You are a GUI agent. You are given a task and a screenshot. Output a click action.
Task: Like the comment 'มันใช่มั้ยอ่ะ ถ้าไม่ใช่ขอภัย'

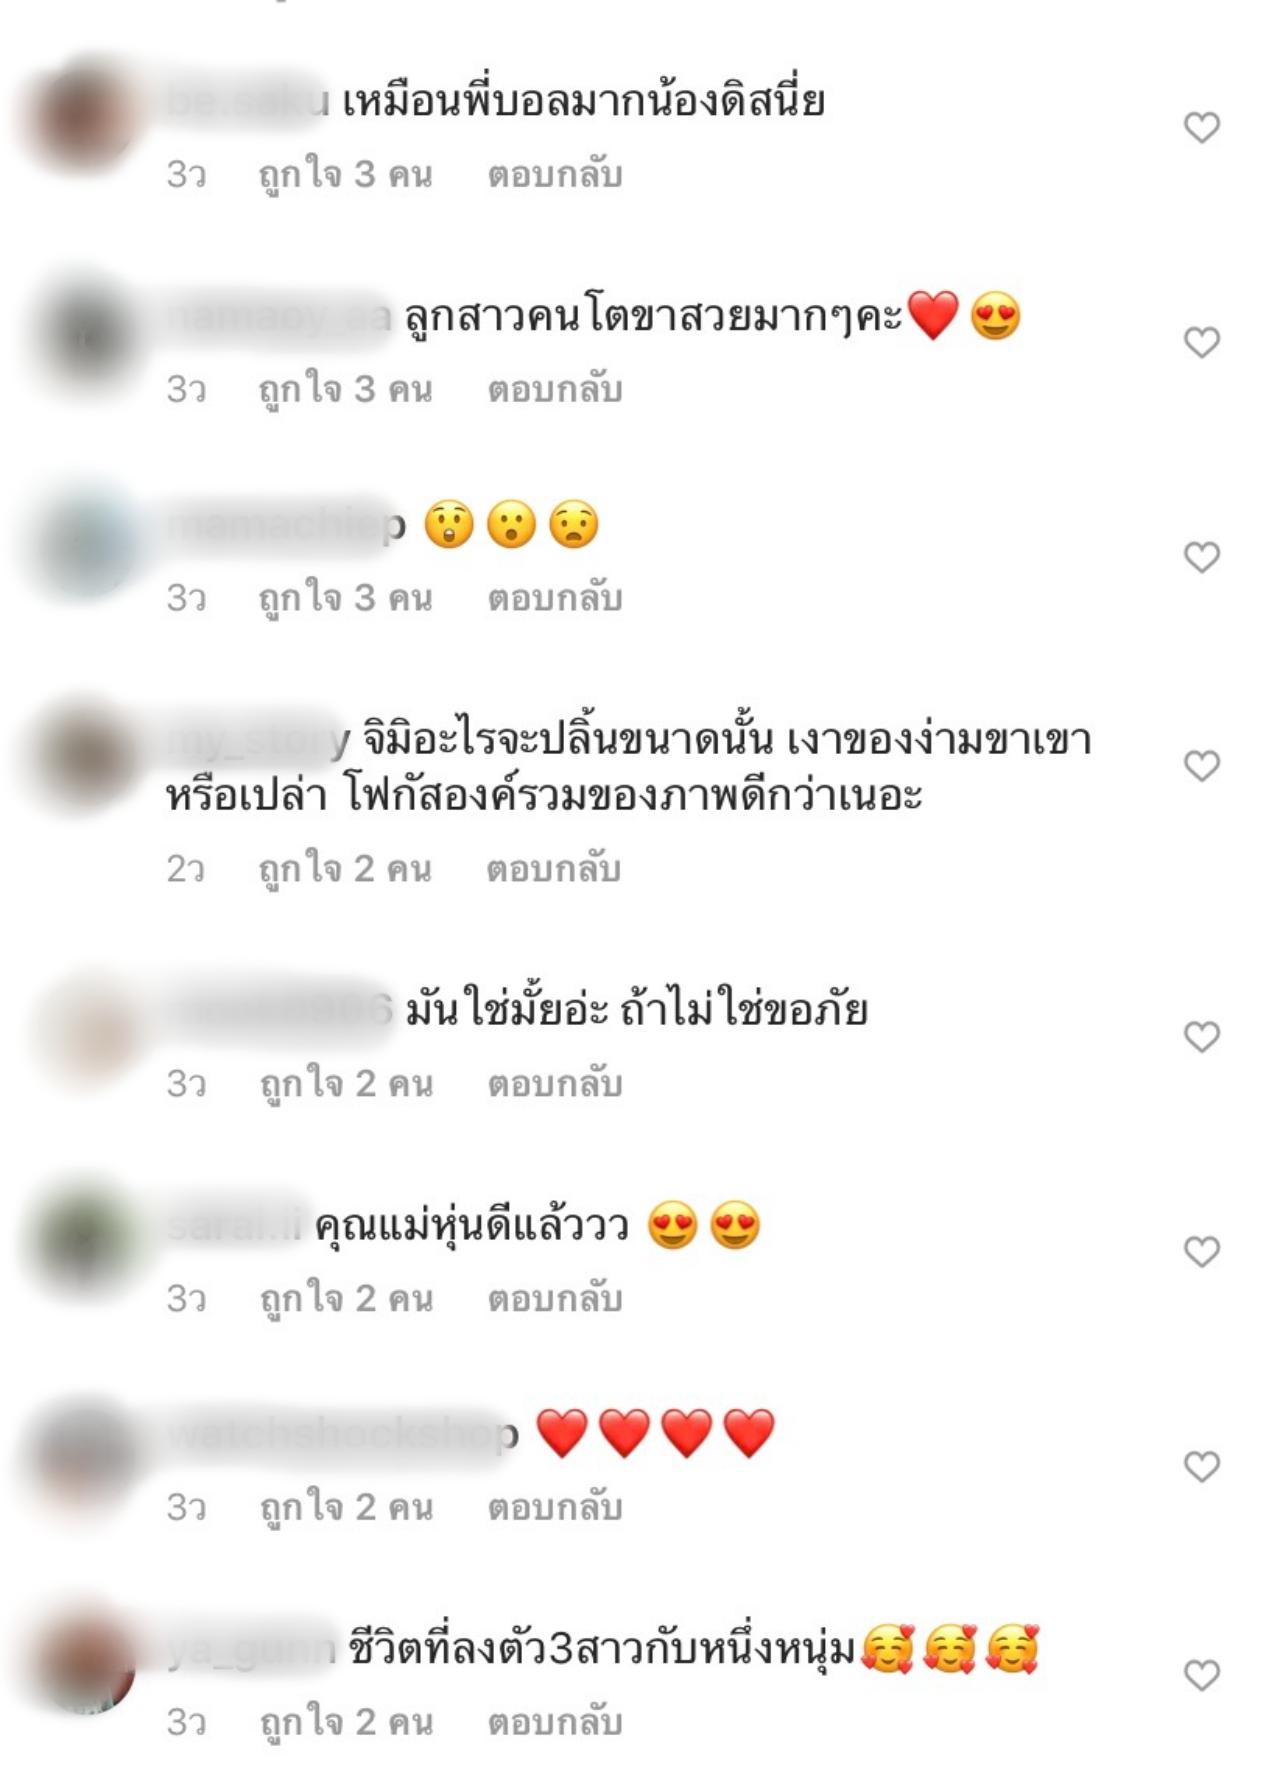1201,1036
